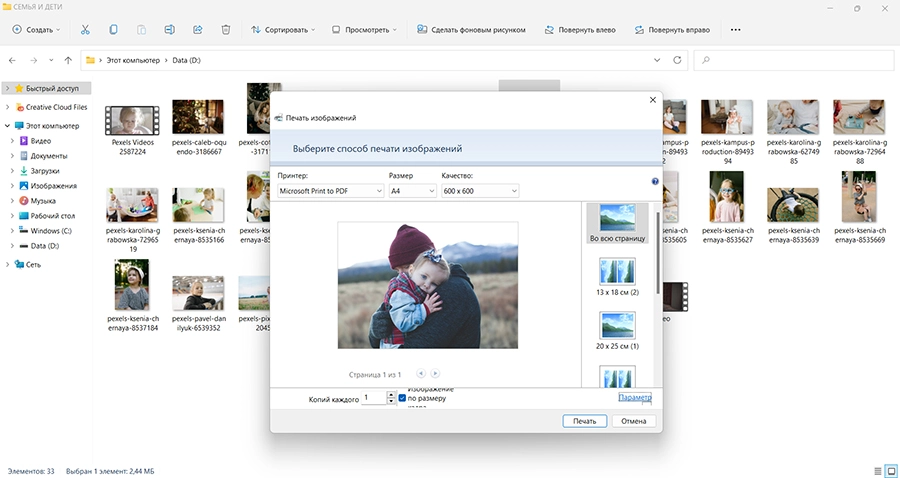The image size is (900, 478).
Task: Click the Cut scissors icon in toolbar
Action: (x=84, y=30)
